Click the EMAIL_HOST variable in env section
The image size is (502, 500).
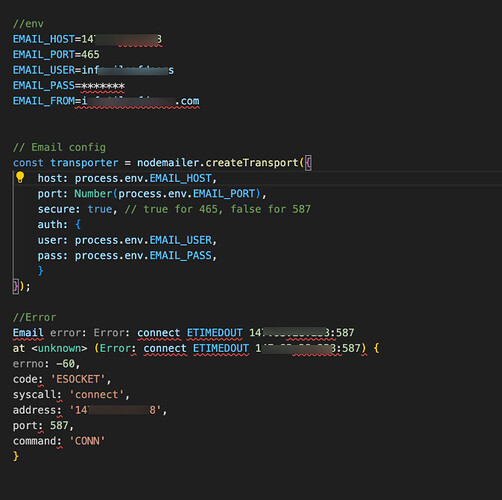pos(44,39)
